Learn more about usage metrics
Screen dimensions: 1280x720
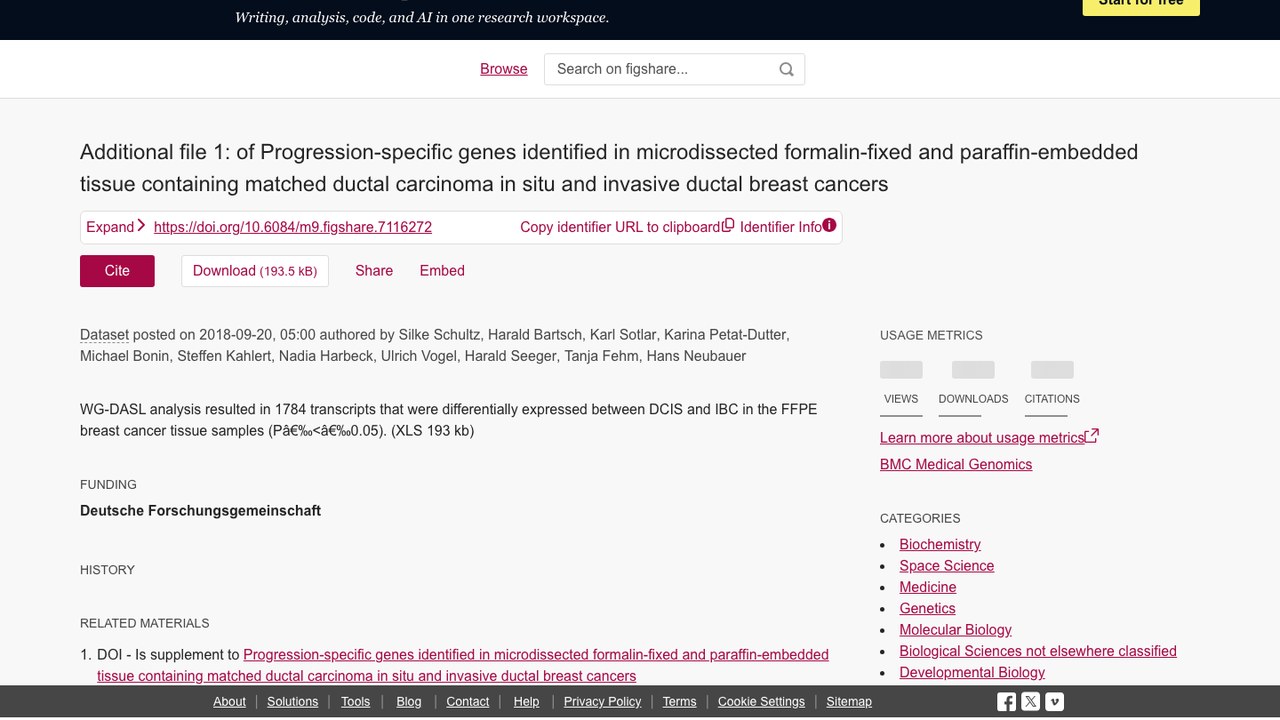[x=989, y=437]
